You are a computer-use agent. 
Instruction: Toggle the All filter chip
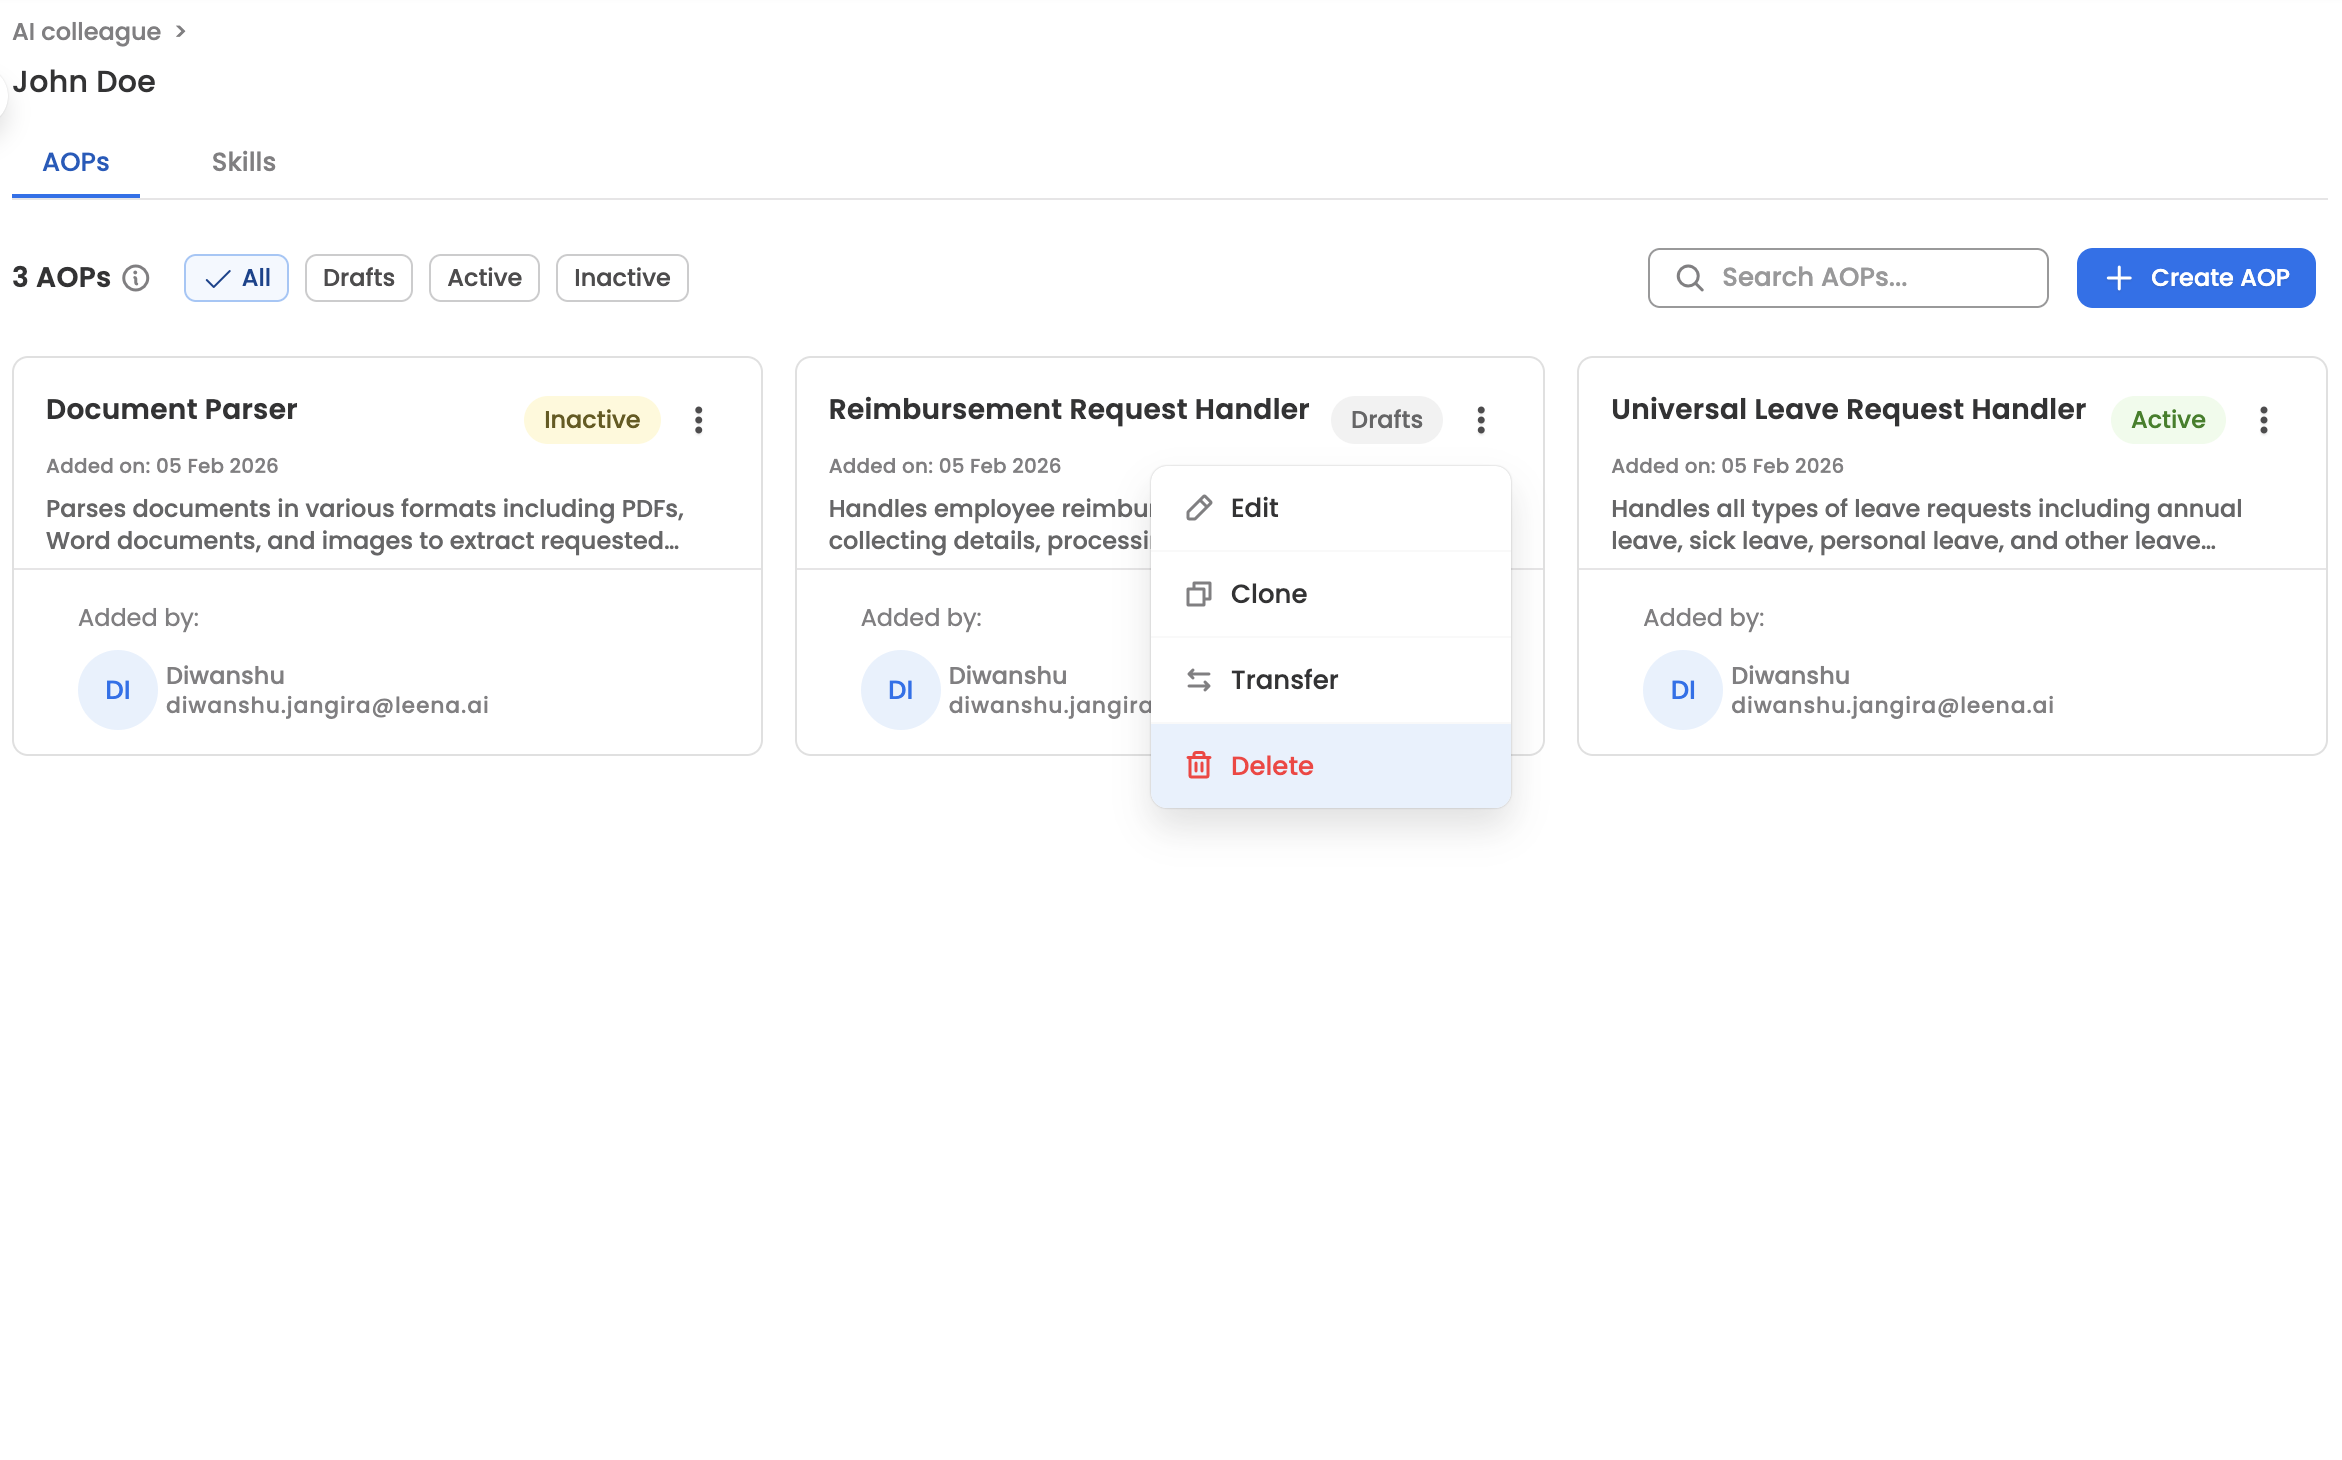tap(236, 278)
